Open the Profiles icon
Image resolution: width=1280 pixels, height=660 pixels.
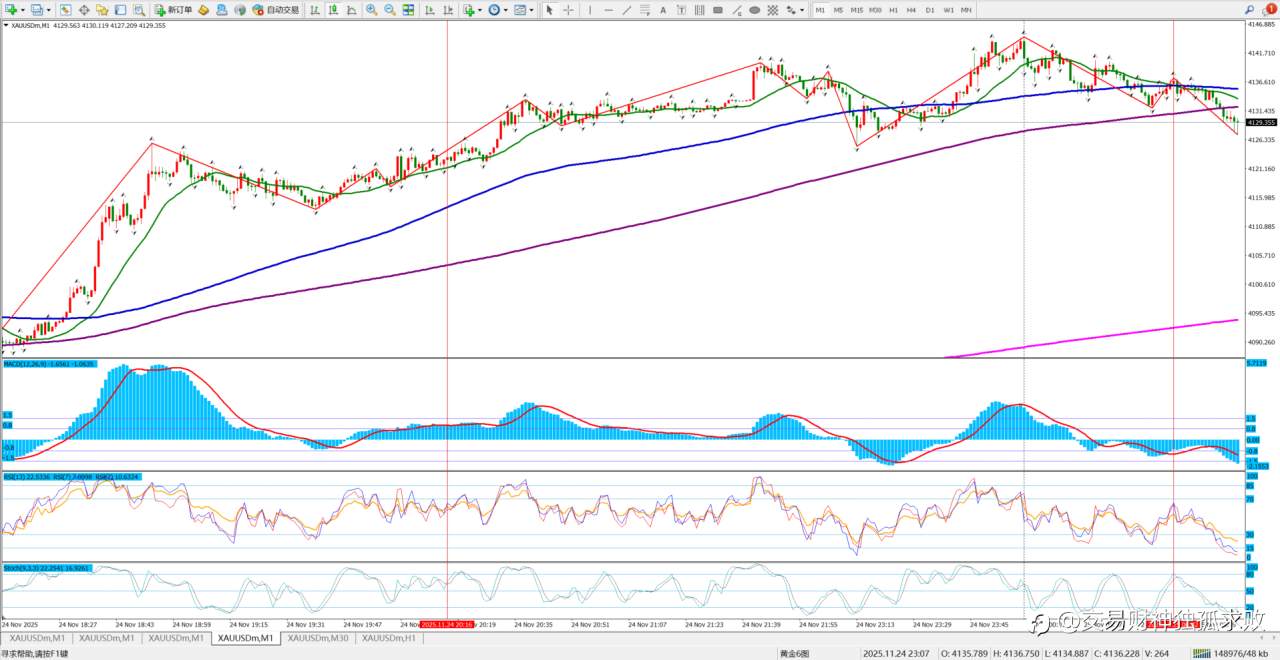pos(36,10)
